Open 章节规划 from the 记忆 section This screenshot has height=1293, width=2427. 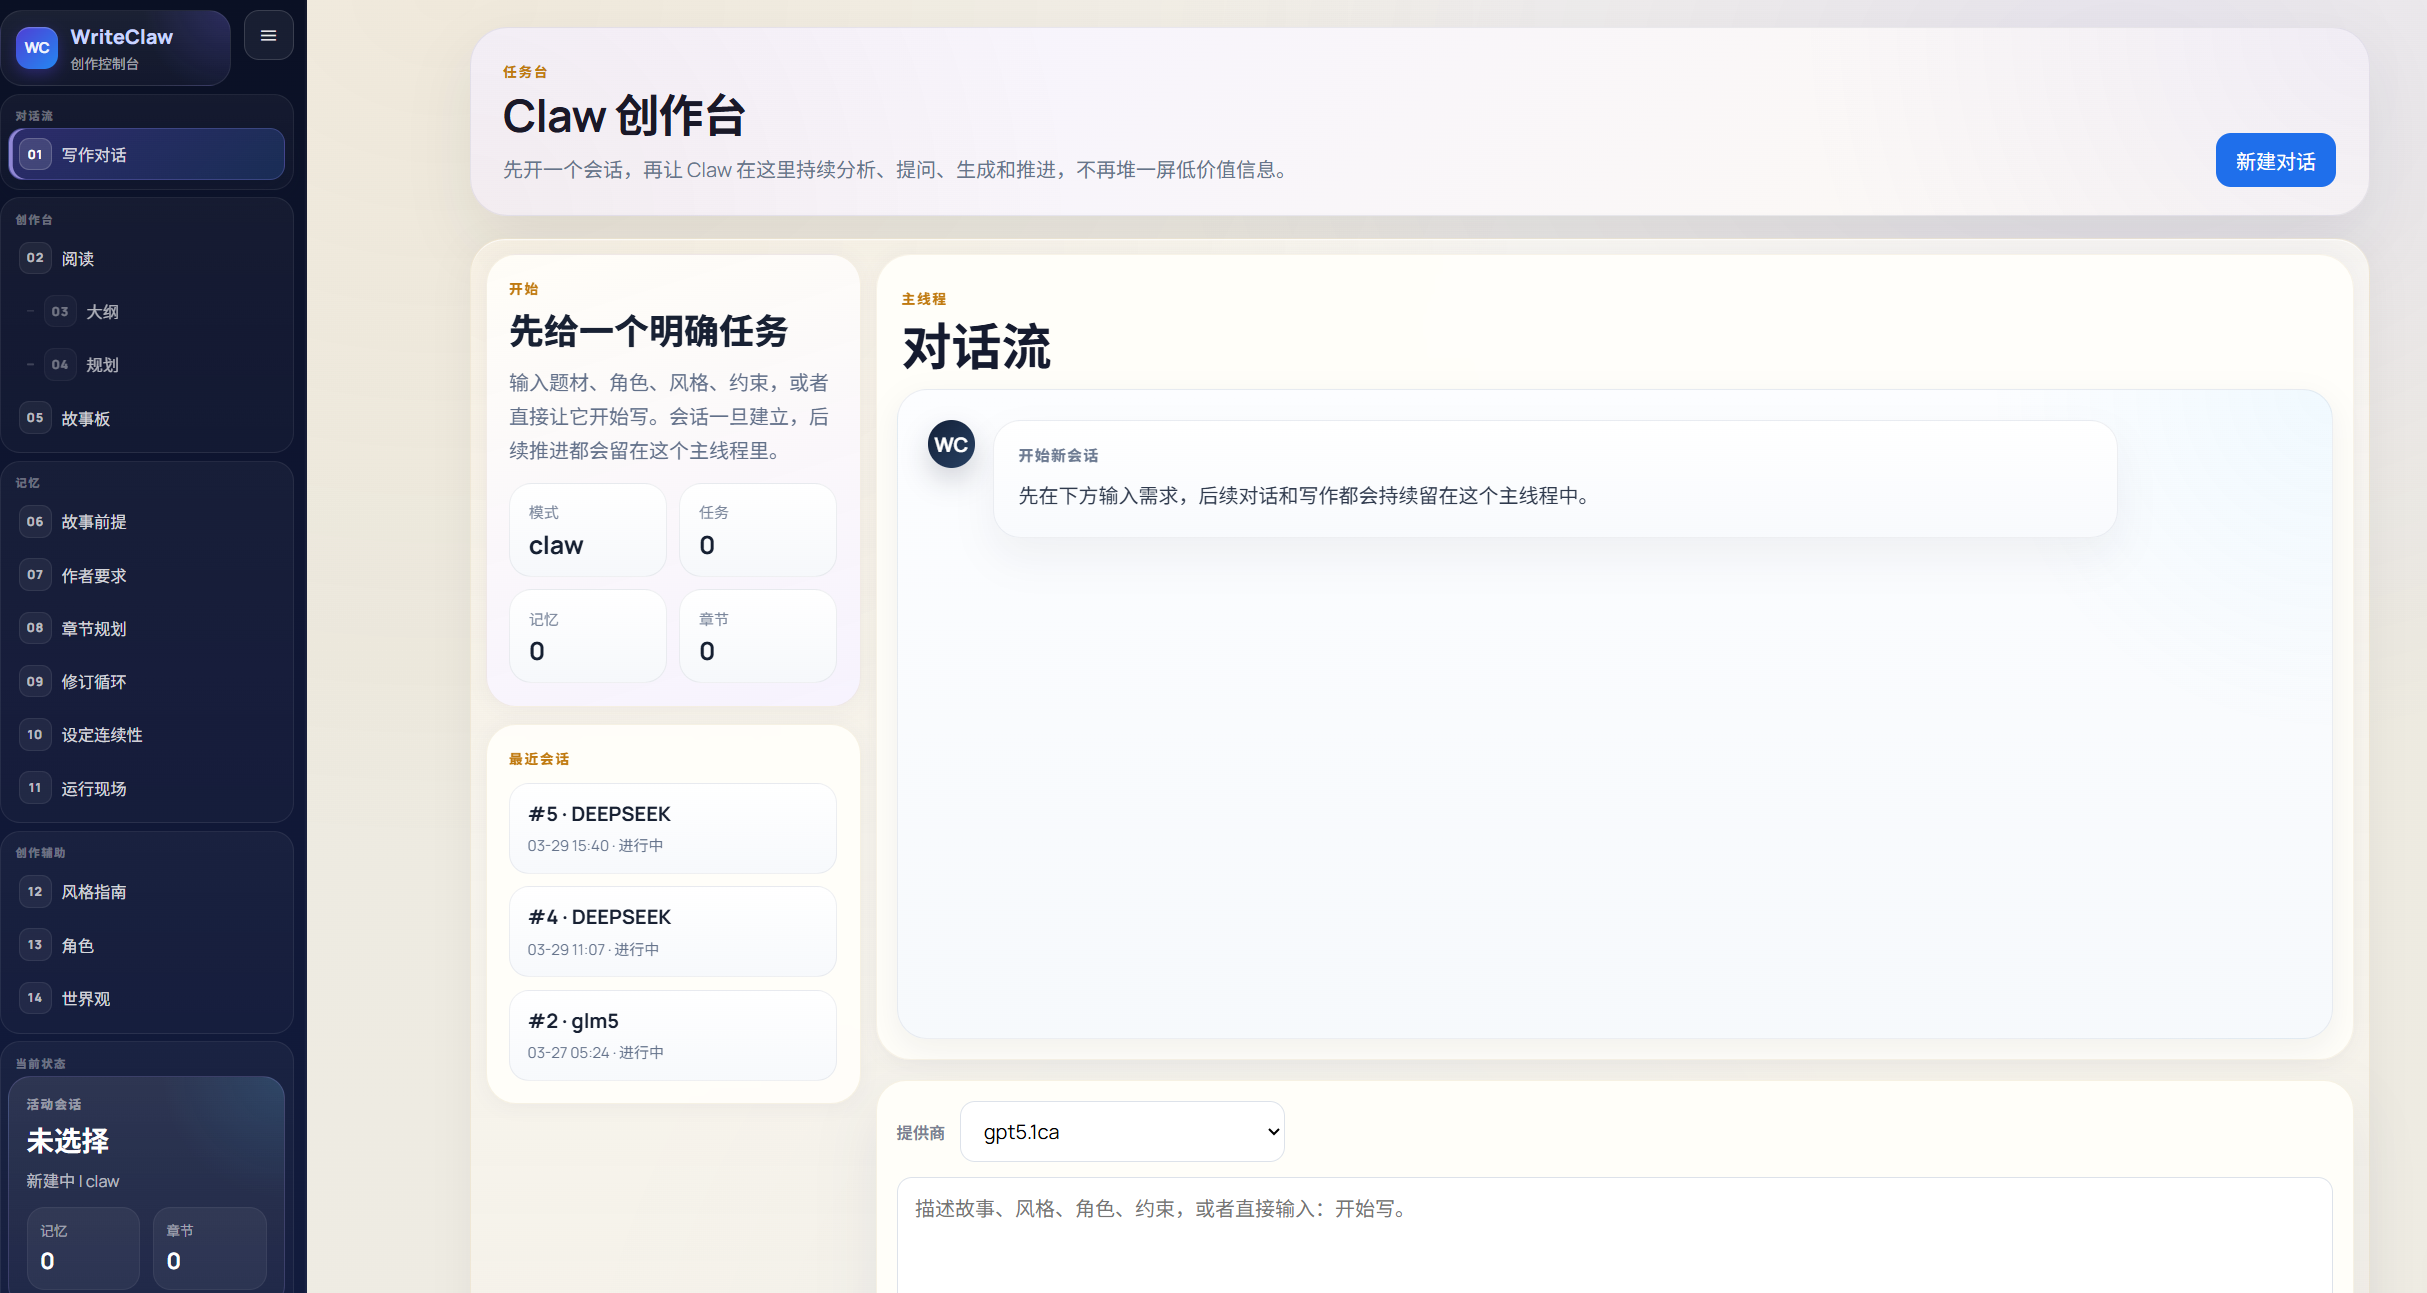click(x=147, y=628)
